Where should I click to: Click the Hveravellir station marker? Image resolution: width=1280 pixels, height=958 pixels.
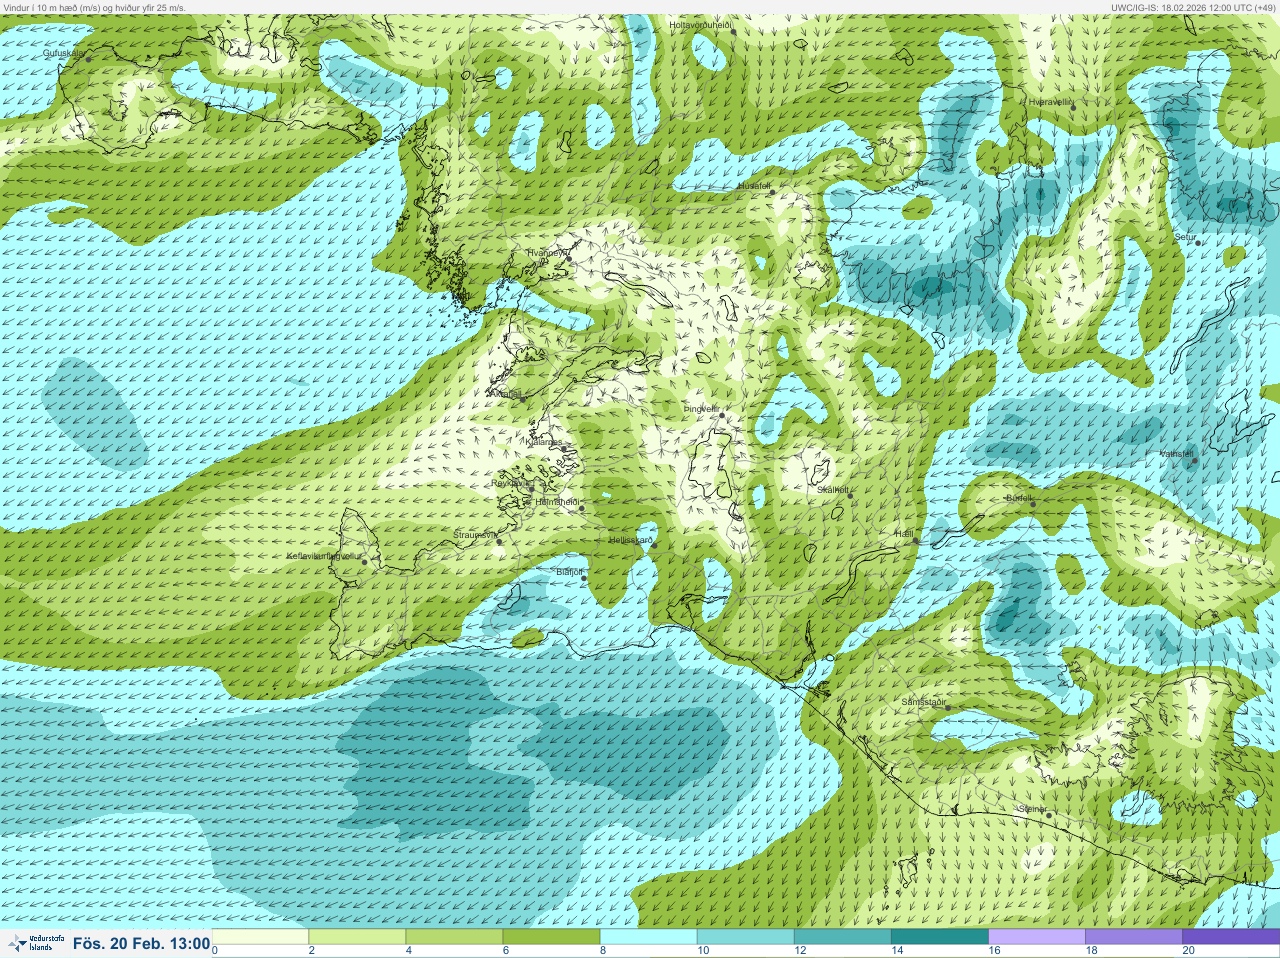pyautogui.click(x=1072, y=106)
